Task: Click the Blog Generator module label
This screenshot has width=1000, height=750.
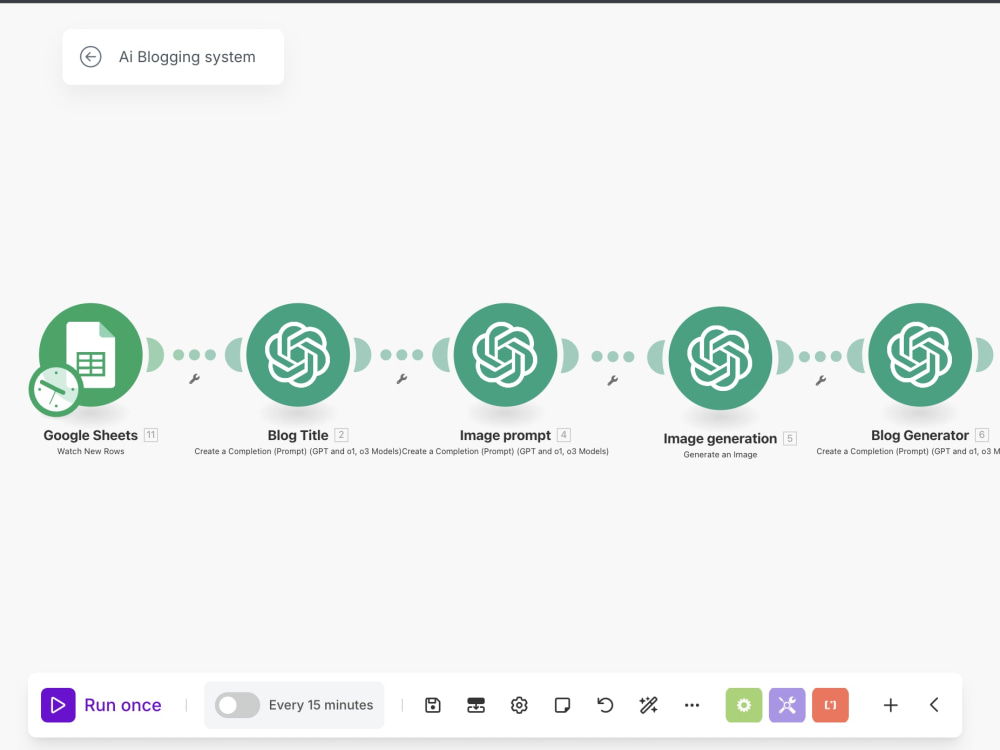Action: 920,435
